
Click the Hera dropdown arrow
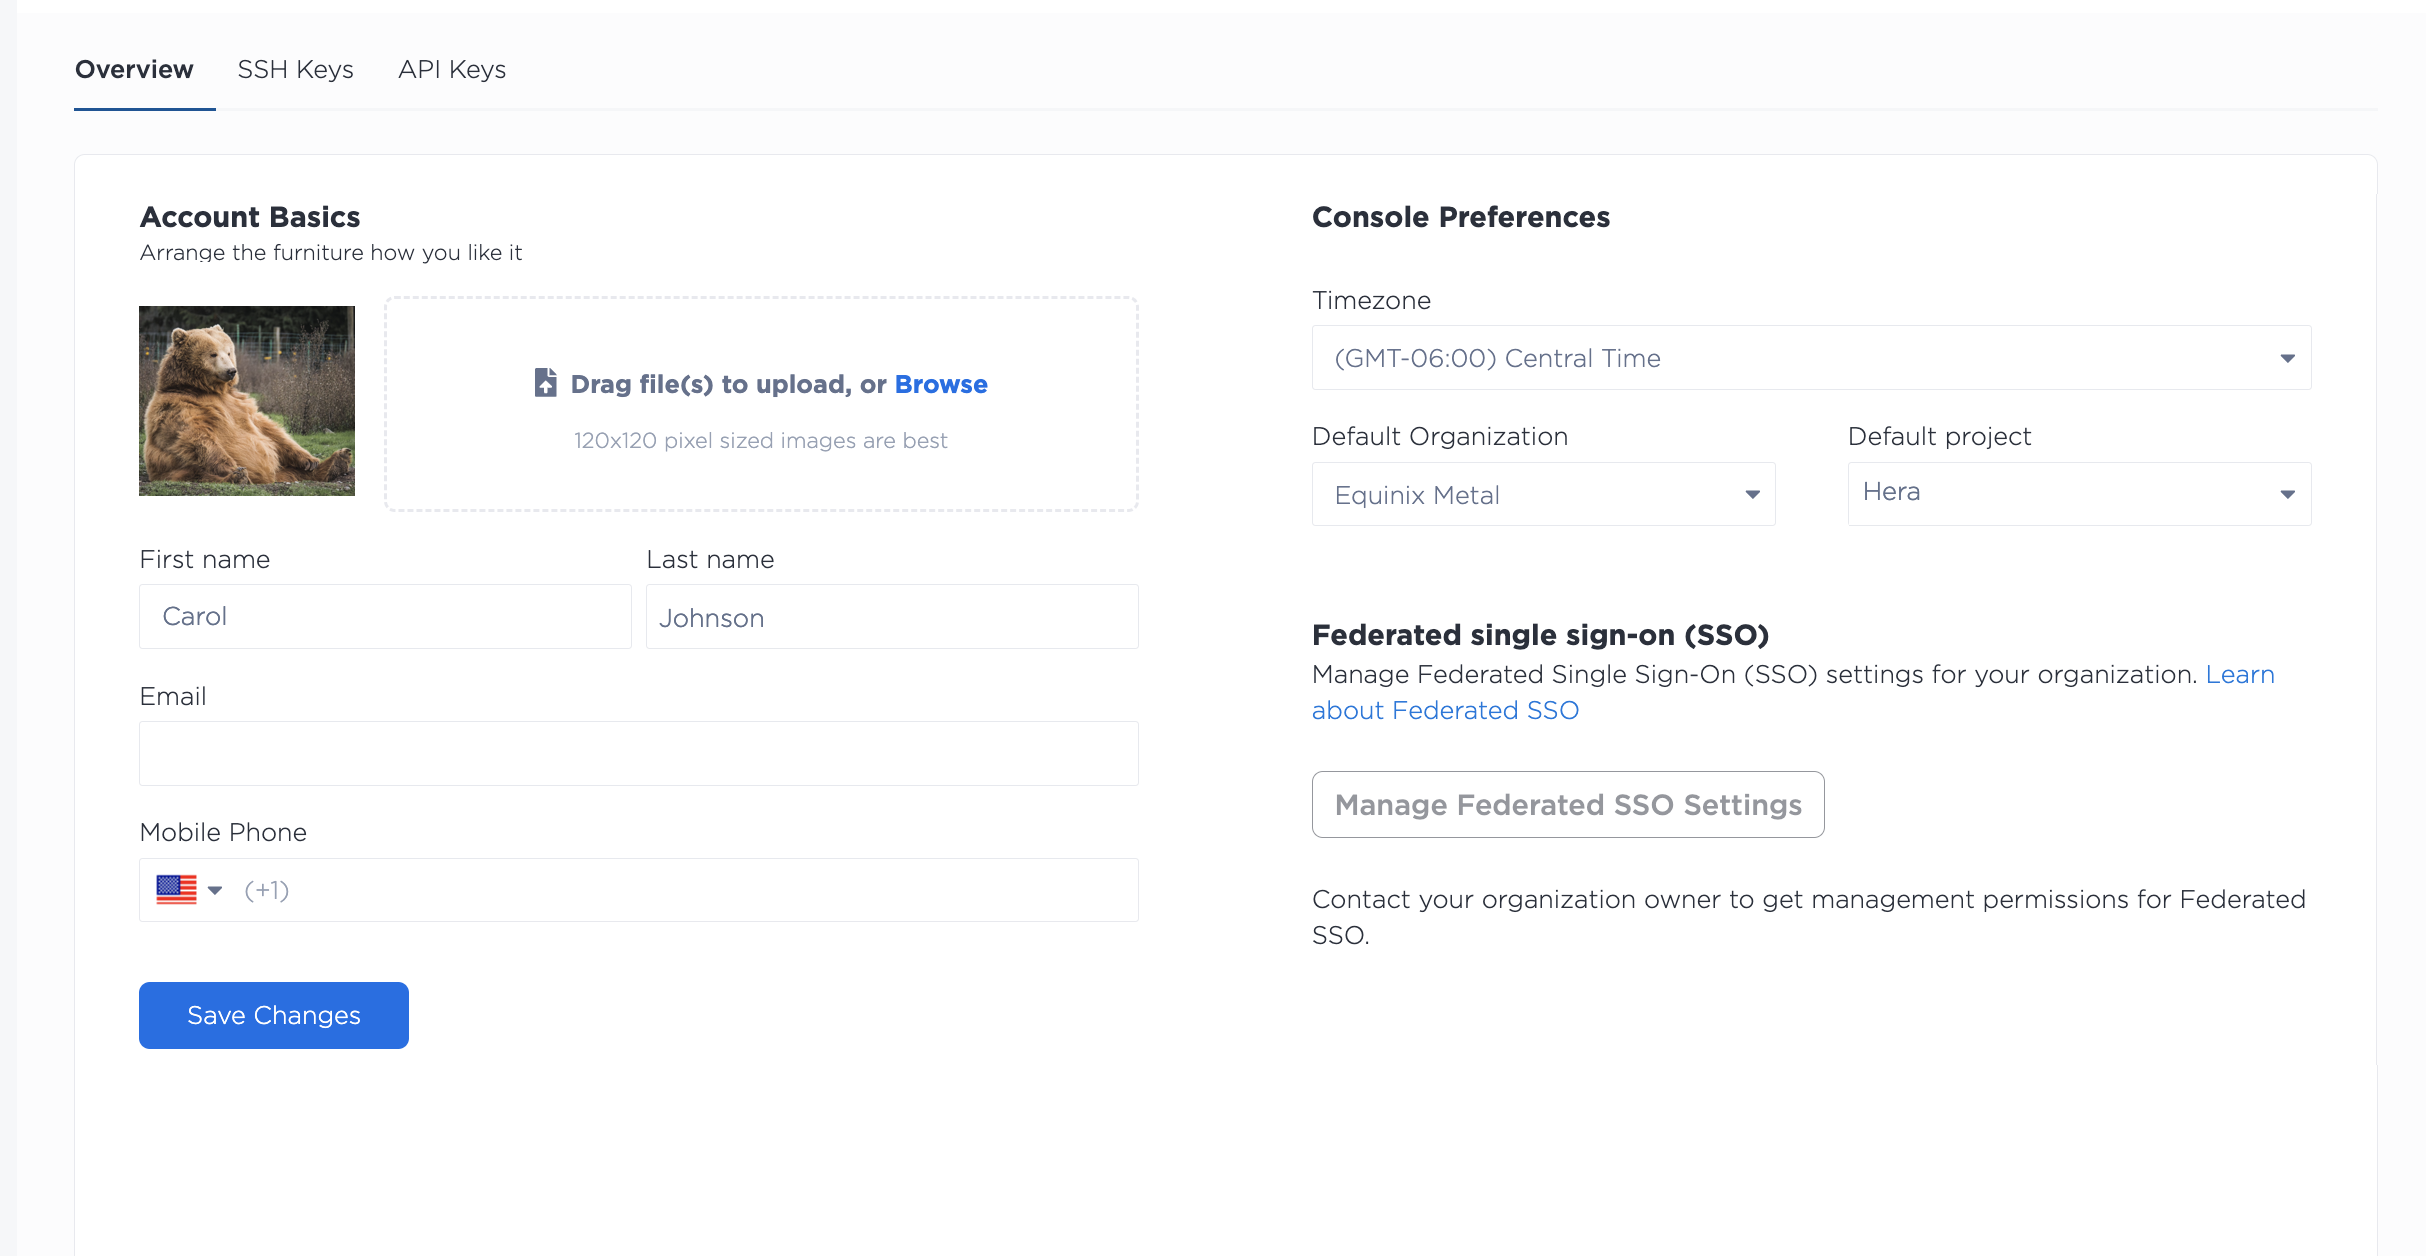pos(2287,494)
